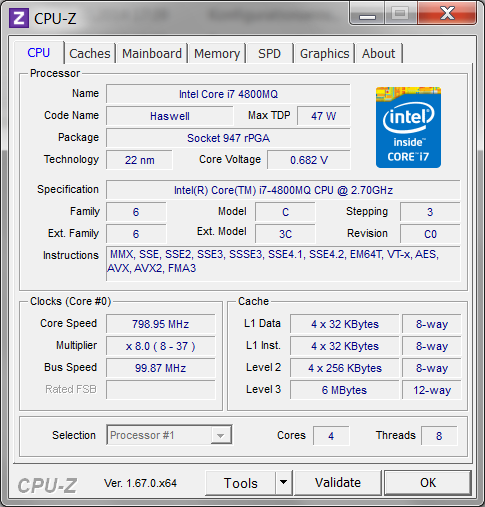Expand the Processor #1 selection combo box
485x507 pixels.
(169, 435)
